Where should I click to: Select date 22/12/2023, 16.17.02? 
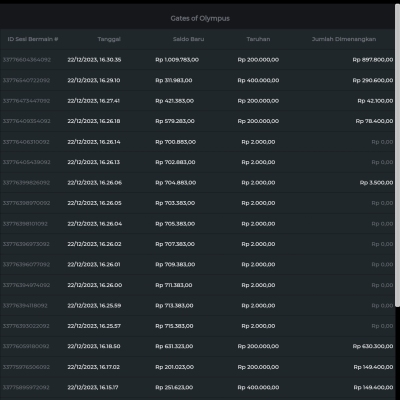point(93,367)
